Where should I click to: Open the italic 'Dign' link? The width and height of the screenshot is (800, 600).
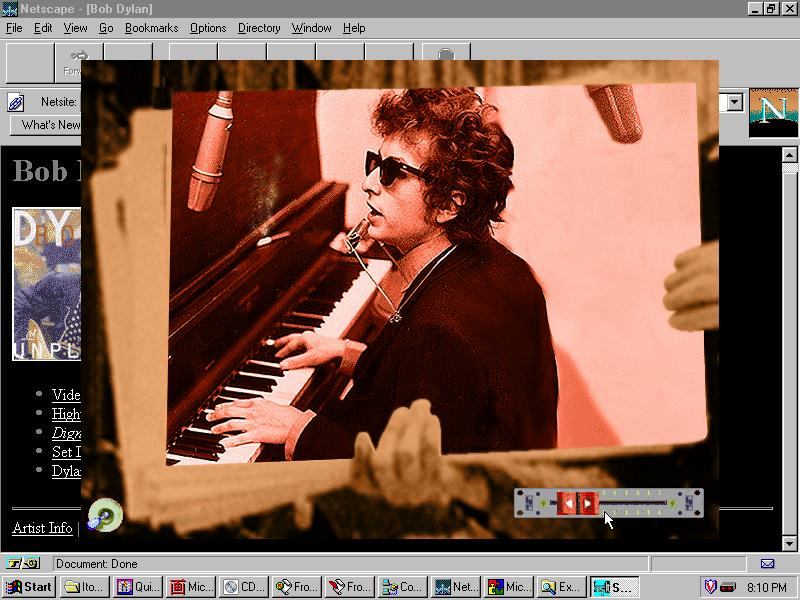pyautogui.click(x=66, y=433)
